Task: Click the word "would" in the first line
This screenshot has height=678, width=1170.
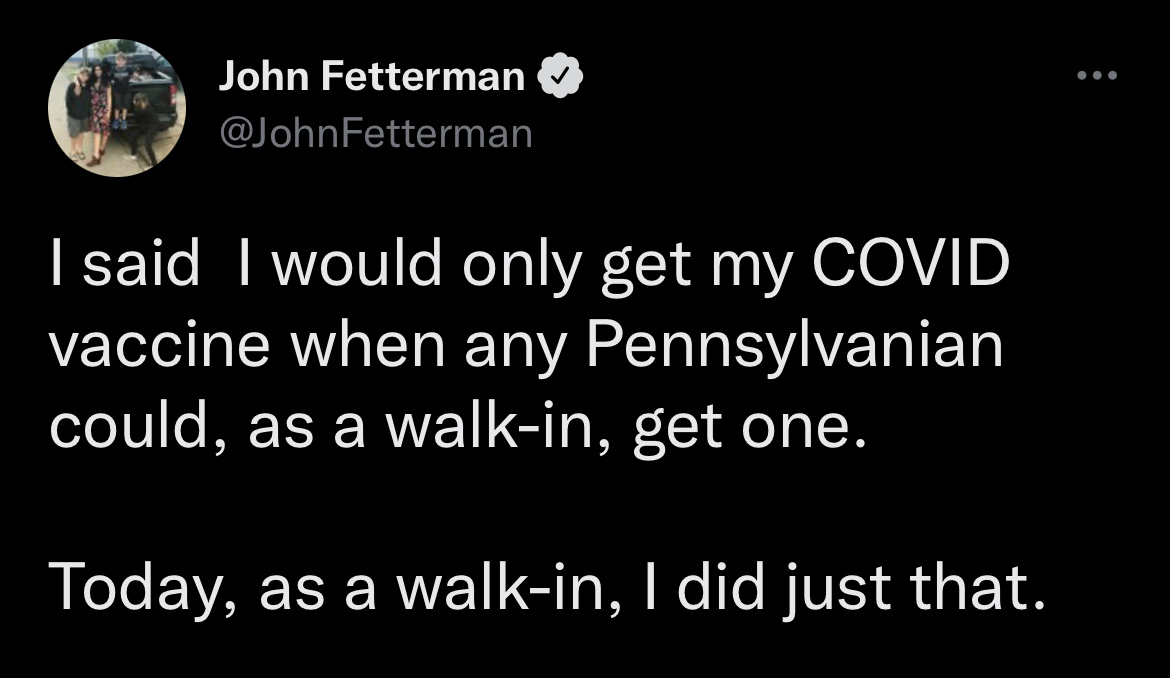Action: [x=357, y=263]
